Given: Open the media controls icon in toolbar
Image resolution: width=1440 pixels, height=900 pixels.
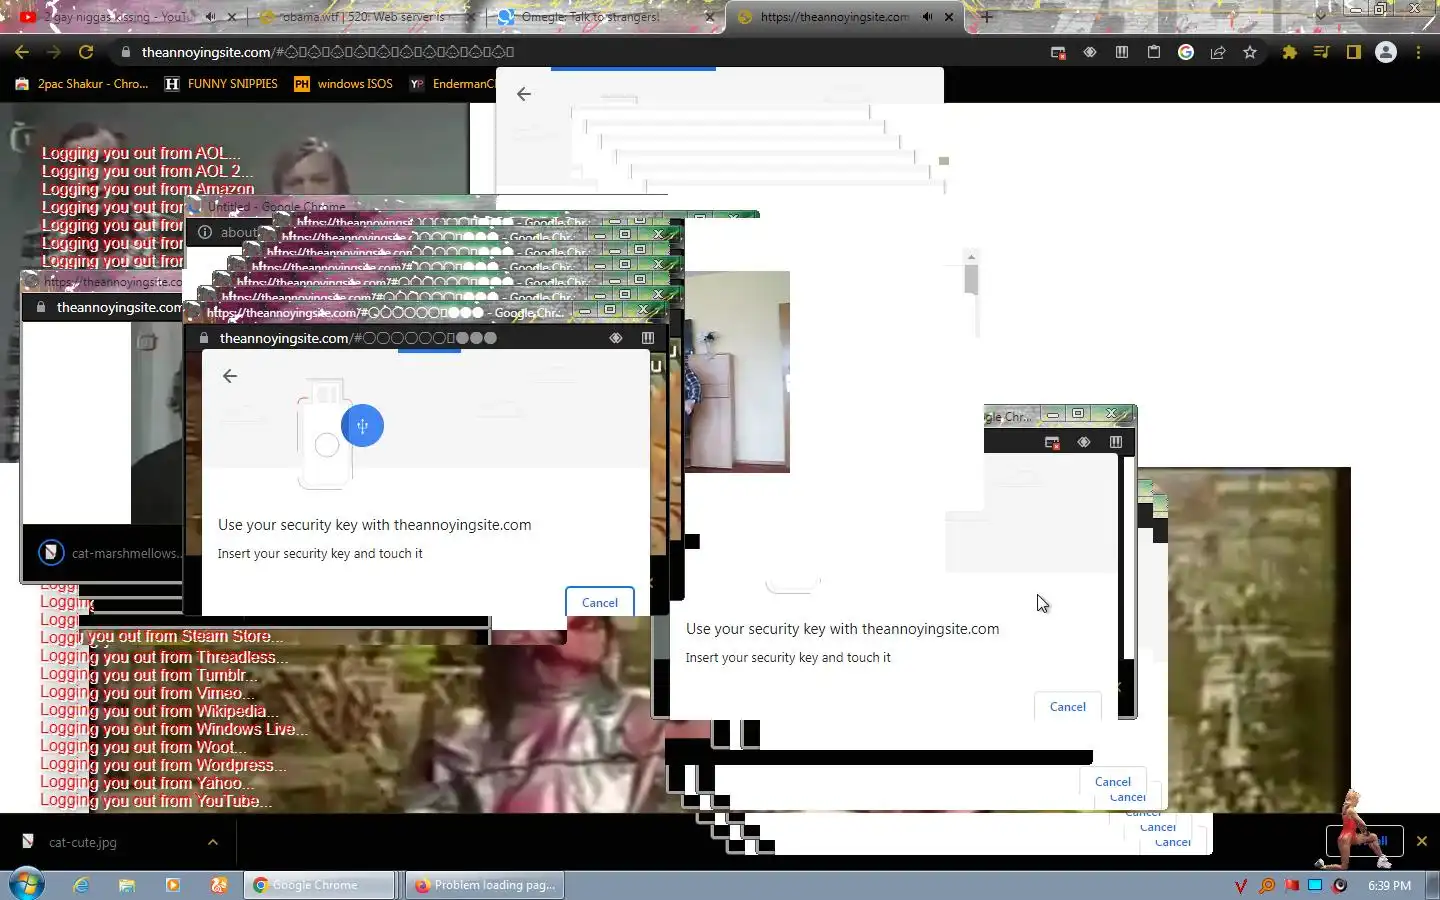Looking at the screenshot, I should (x=1322, y=52).
